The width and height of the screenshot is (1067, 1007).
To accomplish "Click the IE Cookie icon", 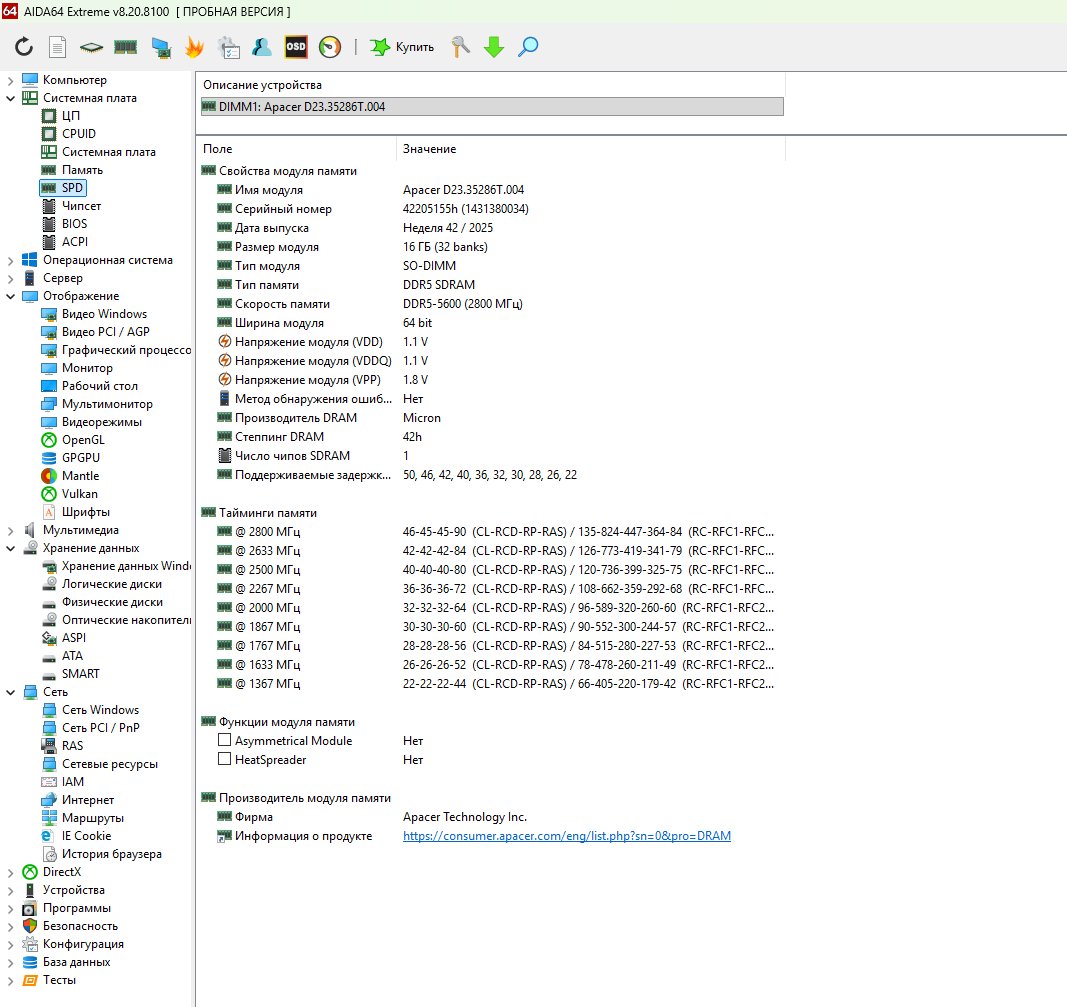I will 48,836.
